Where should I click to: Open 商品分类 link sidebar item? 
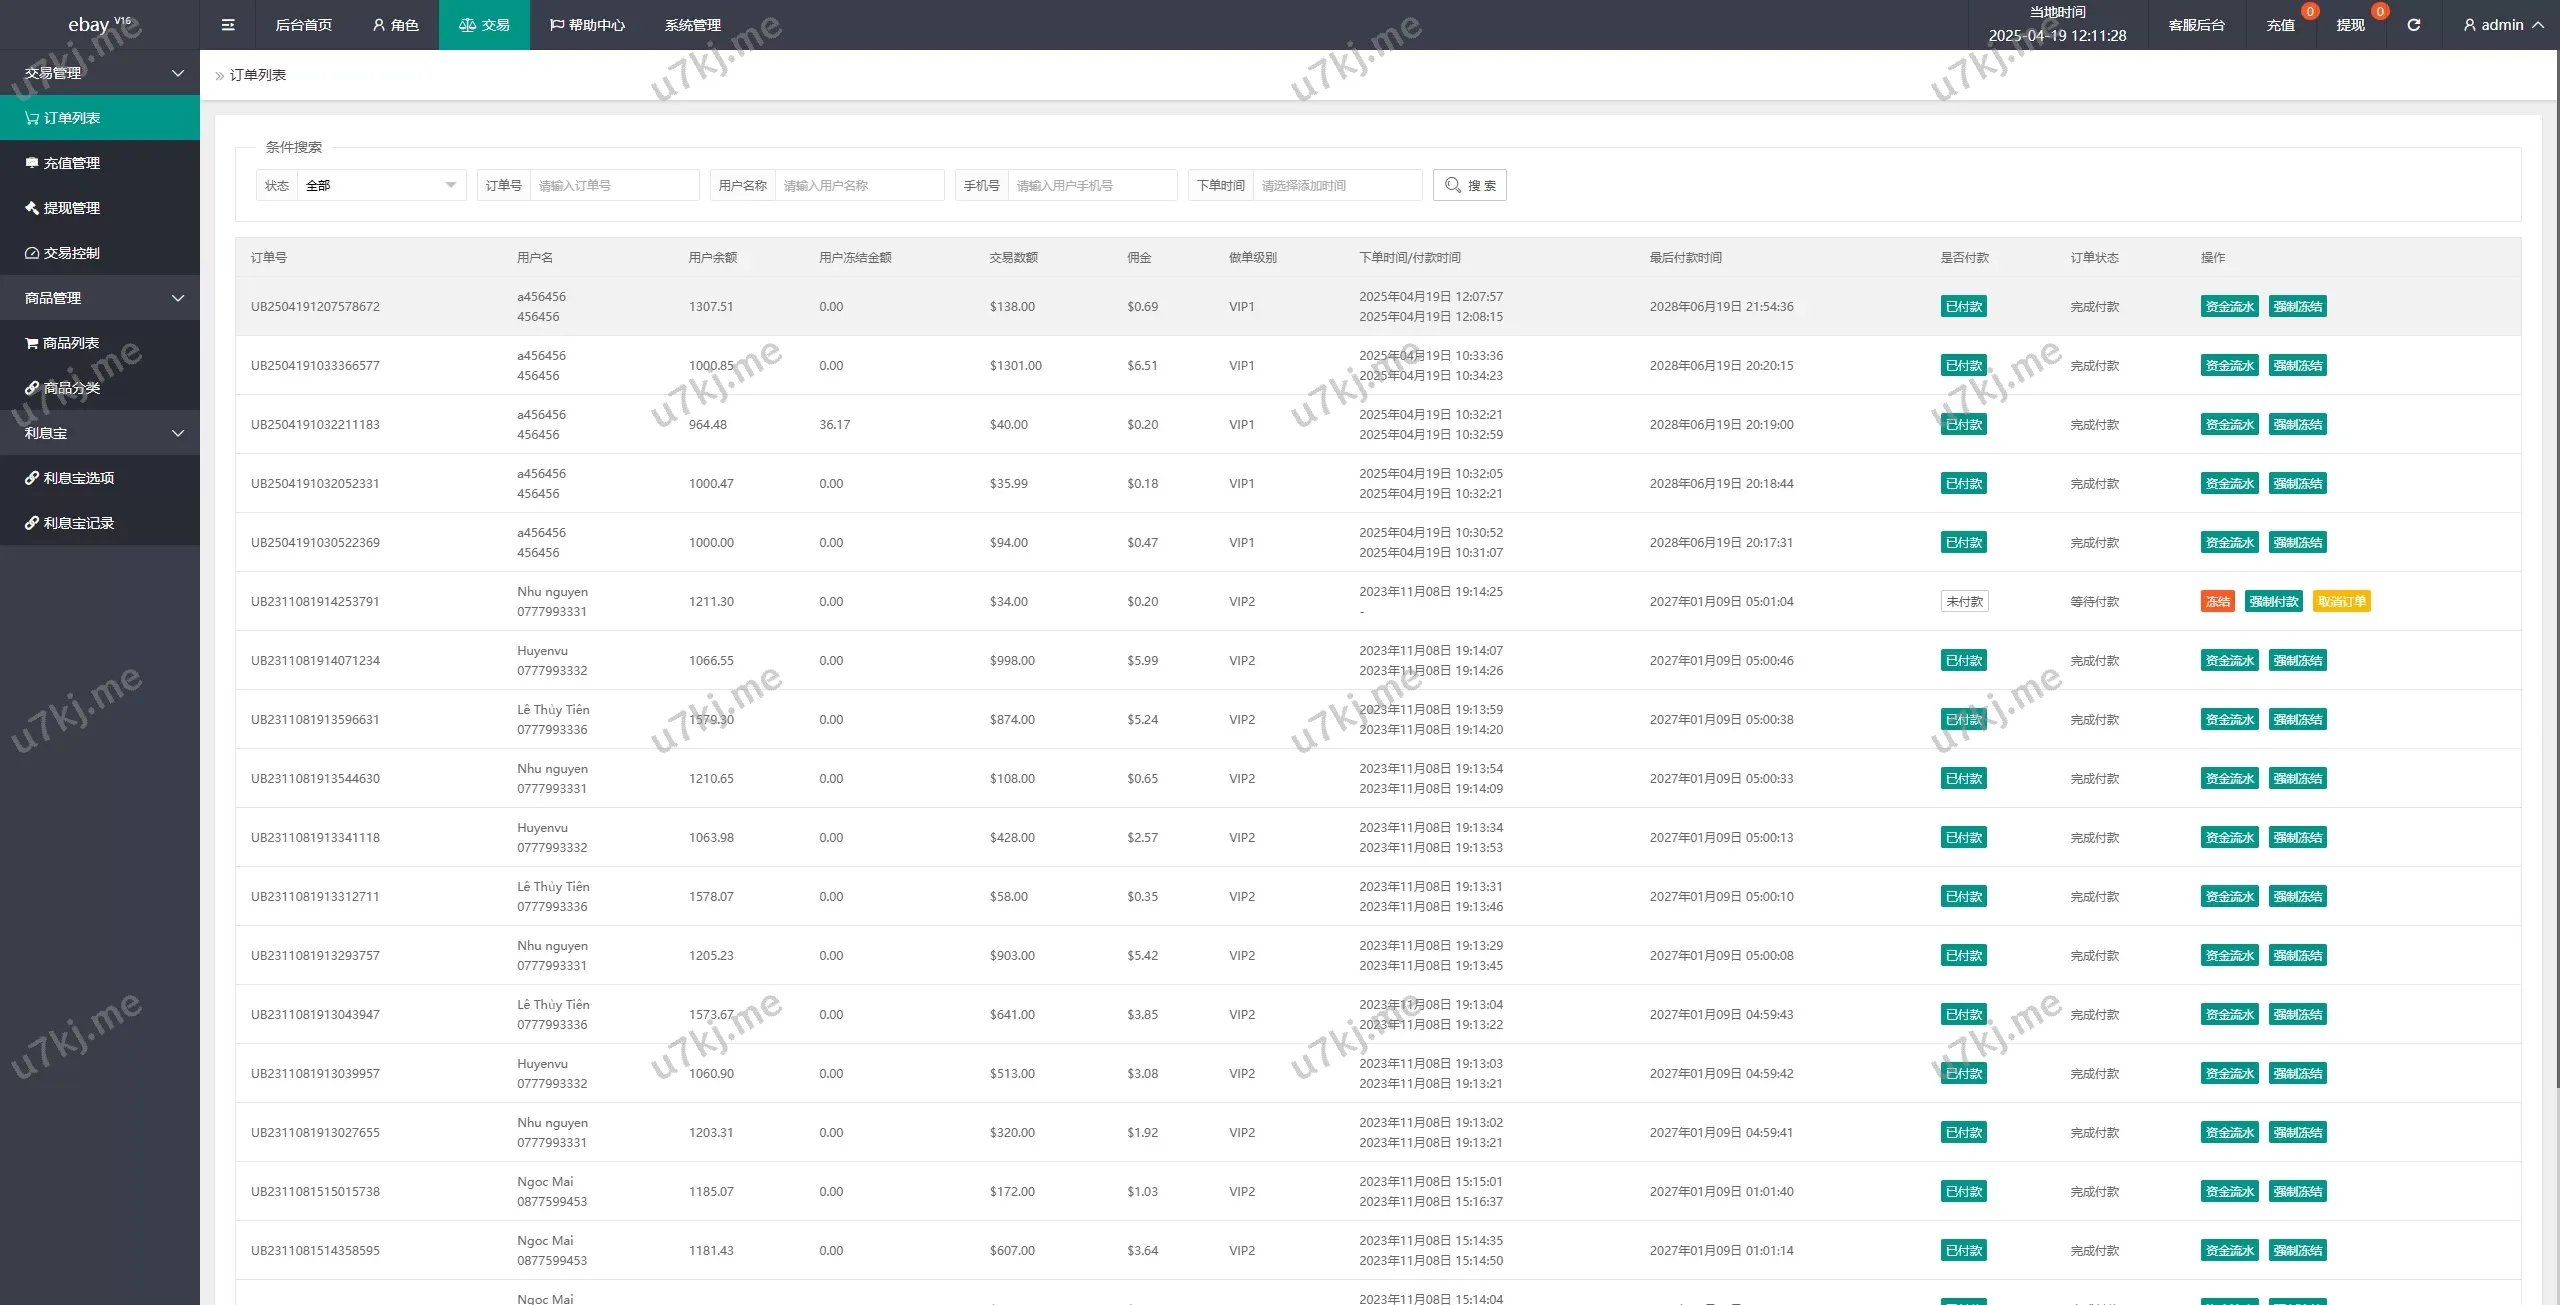tap(70, 388)
